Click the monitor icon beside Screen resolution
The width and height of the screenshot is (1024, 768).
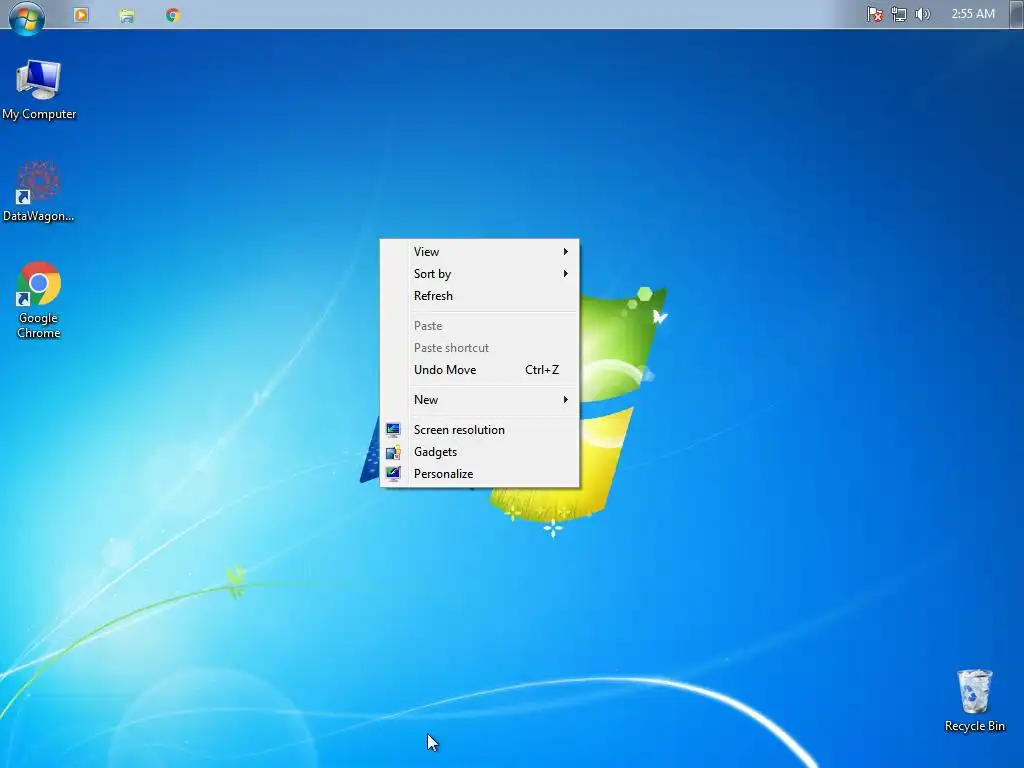click(x=393, y=430)
